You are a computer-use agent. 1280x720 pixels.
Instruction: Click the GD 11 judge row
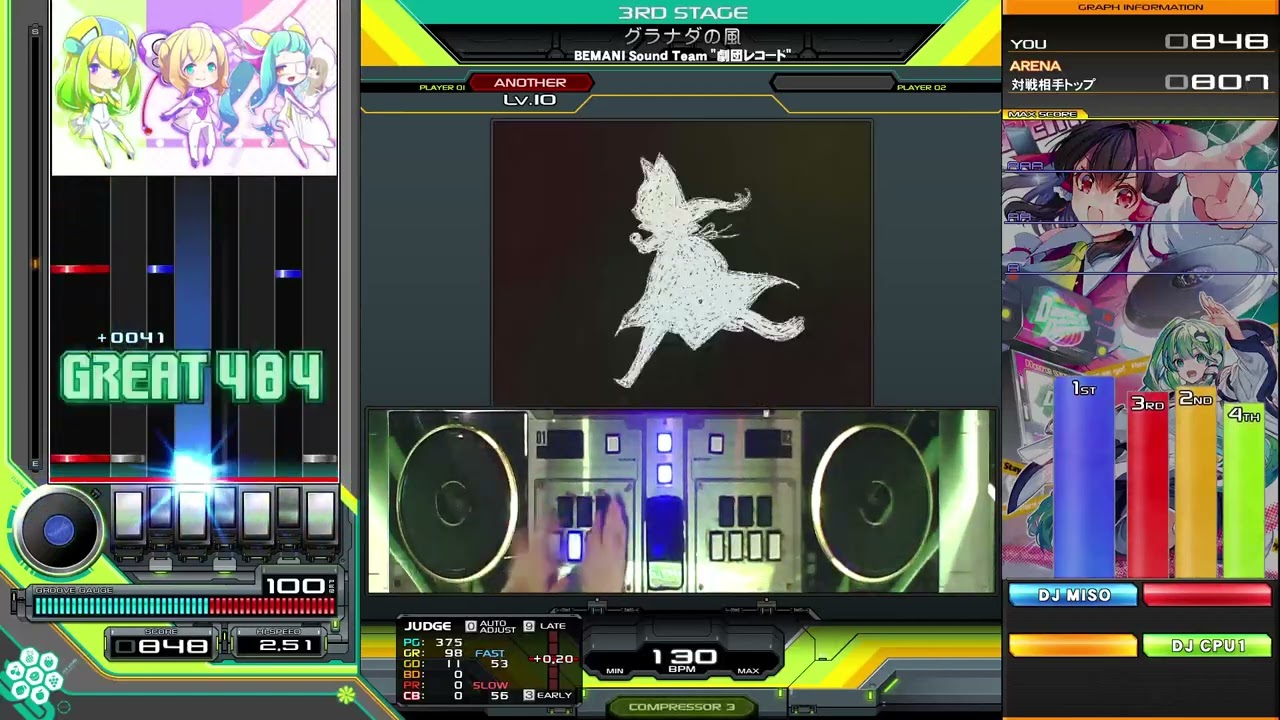pos(433,664)
